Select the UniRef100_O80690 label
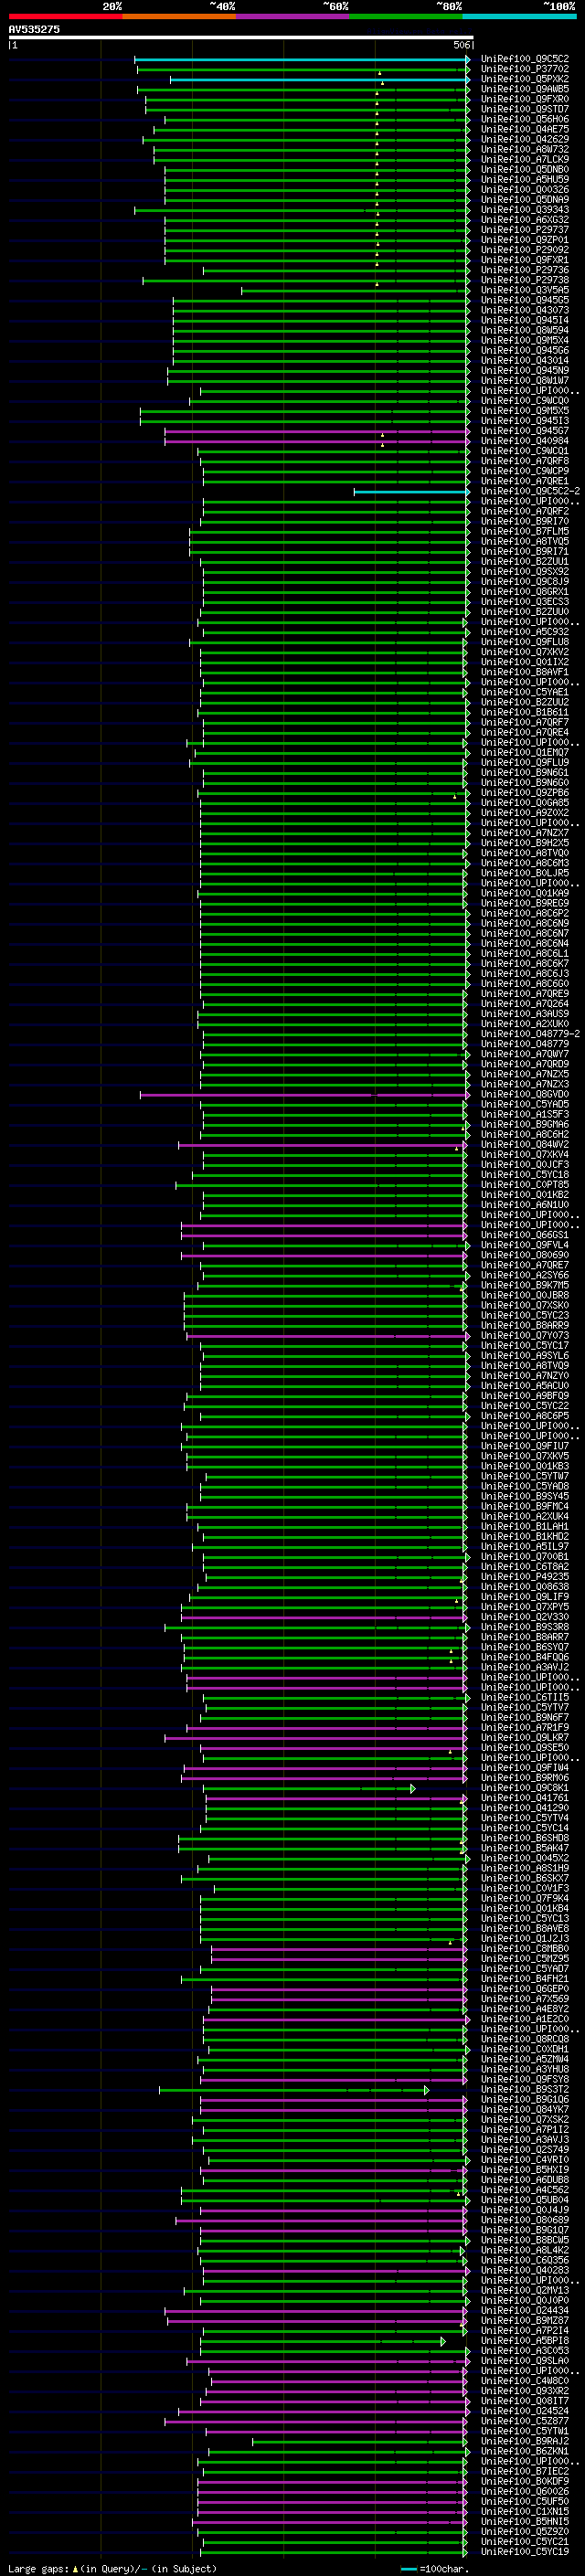This screenshot has height=2576, width=585. coord(525,1255)
